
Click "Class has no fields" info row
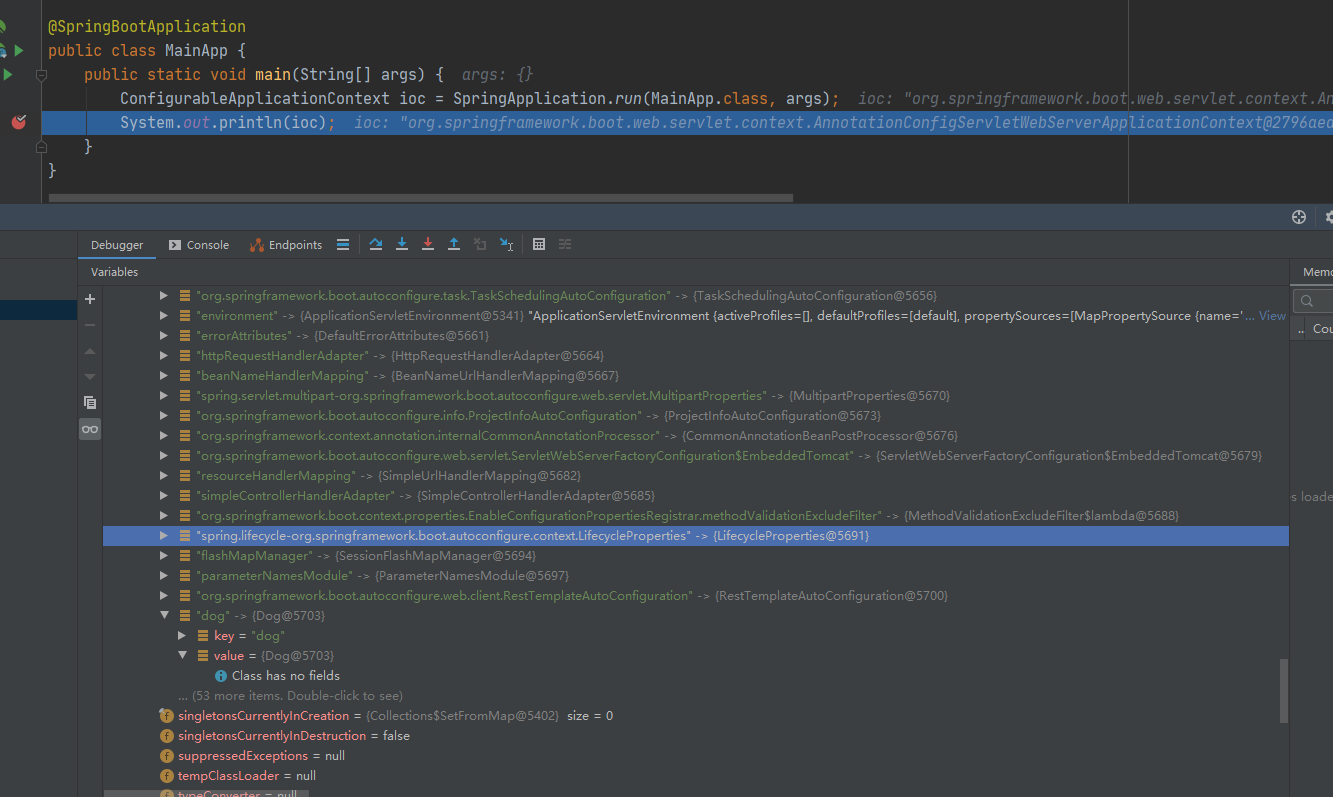(x=696, y=676)
